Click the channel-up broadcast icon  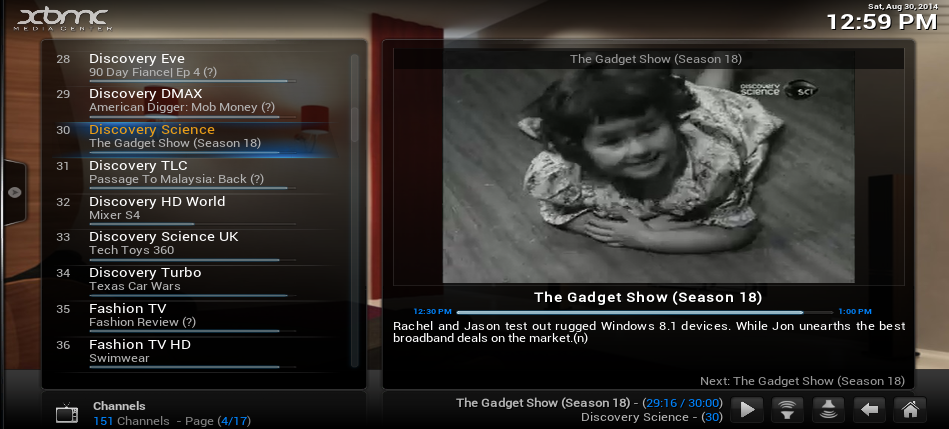[x=788, y=409]
